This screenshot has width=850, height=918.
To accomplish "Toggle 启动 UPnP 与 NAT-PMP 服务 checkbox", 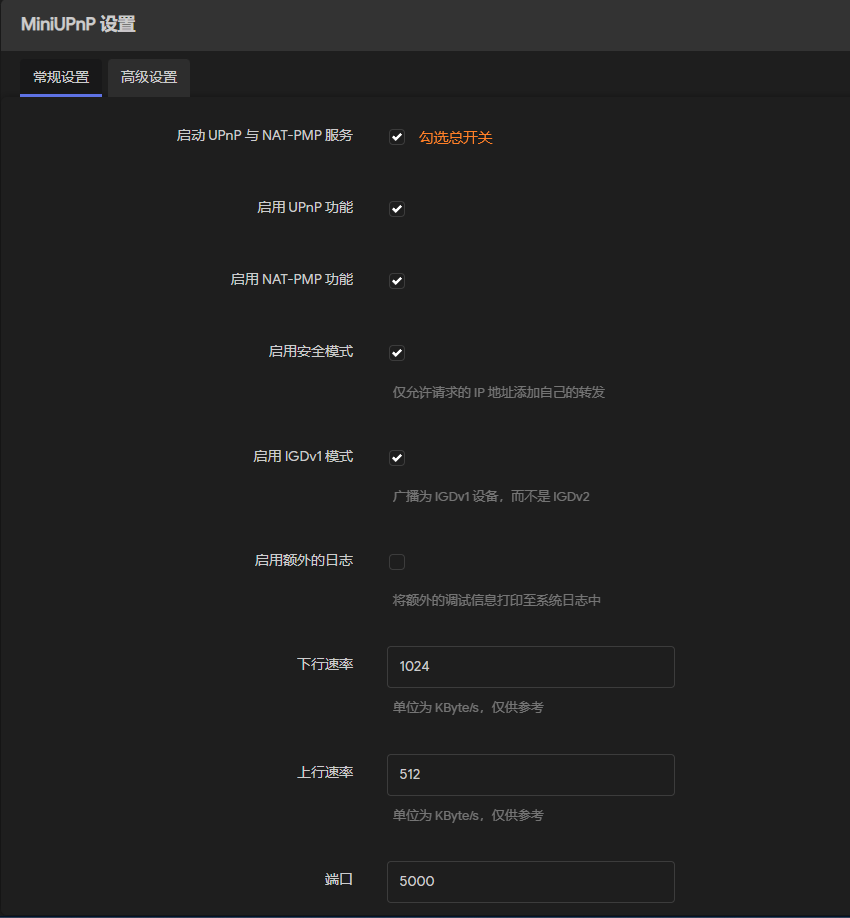I will pyautogui.click(x=397, y=137).
